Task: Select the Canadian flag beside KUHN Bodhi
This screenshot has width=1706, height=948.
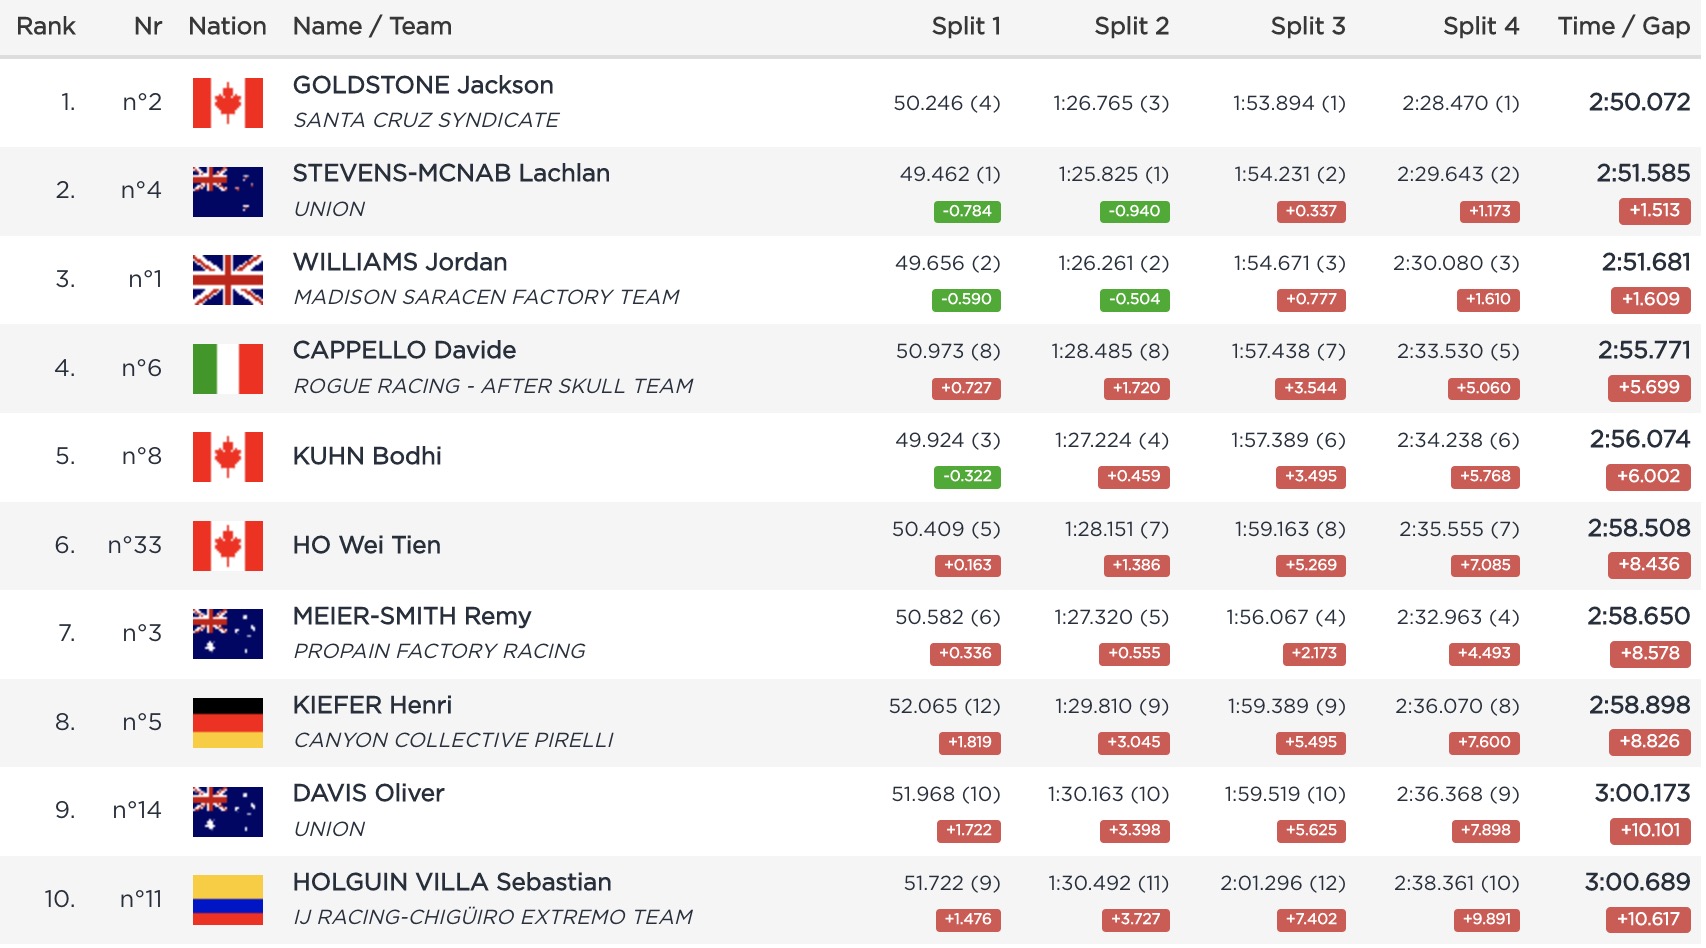Action: point(228,457)
